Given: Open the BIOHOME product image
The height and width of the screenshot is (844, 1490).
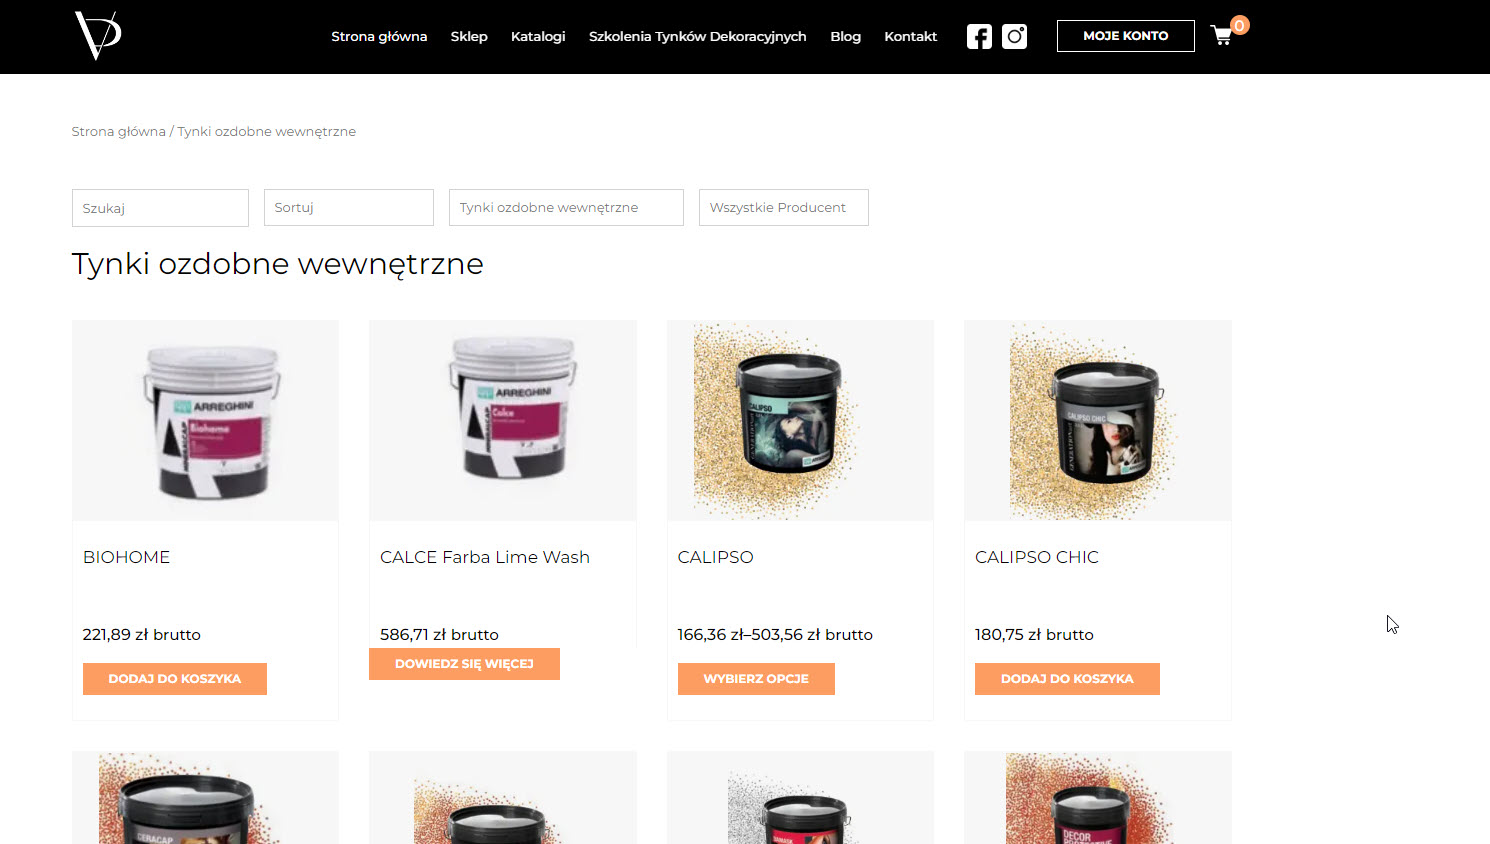Looking at the screenshot, I should tap(205, 420).
